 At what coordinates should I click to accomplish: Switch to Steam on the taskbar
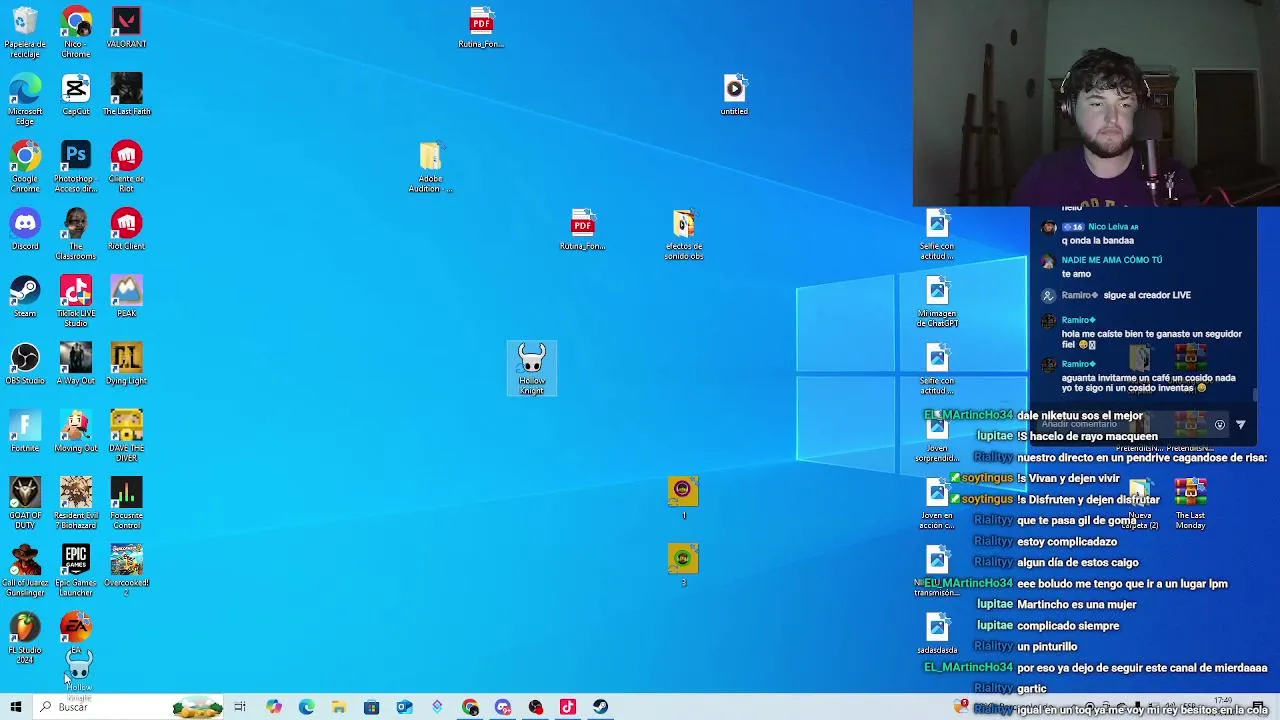point(600,707)
